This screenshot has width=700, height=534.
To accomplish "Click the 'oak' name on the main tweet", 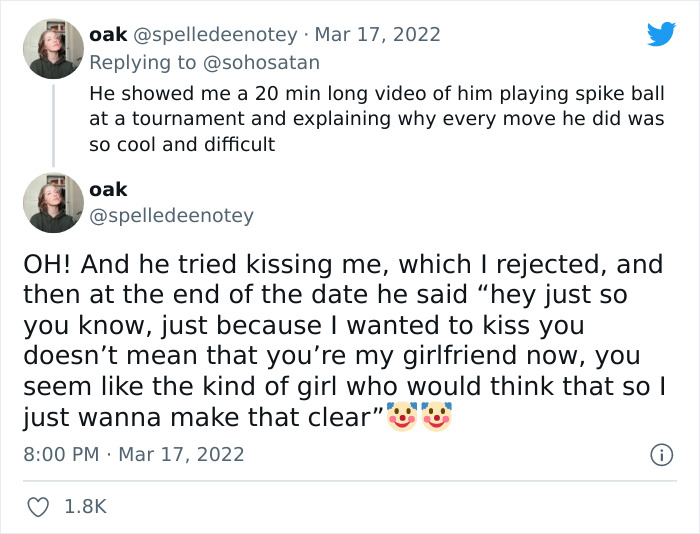I will click(108, 189).
